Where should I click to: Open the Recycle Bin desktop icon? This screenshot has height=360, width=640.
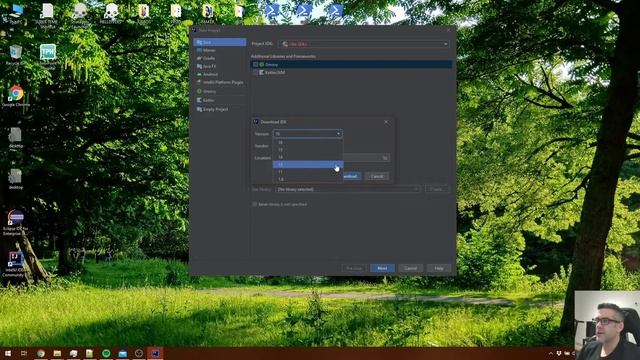pyautogui.click(x=16, y=55)
